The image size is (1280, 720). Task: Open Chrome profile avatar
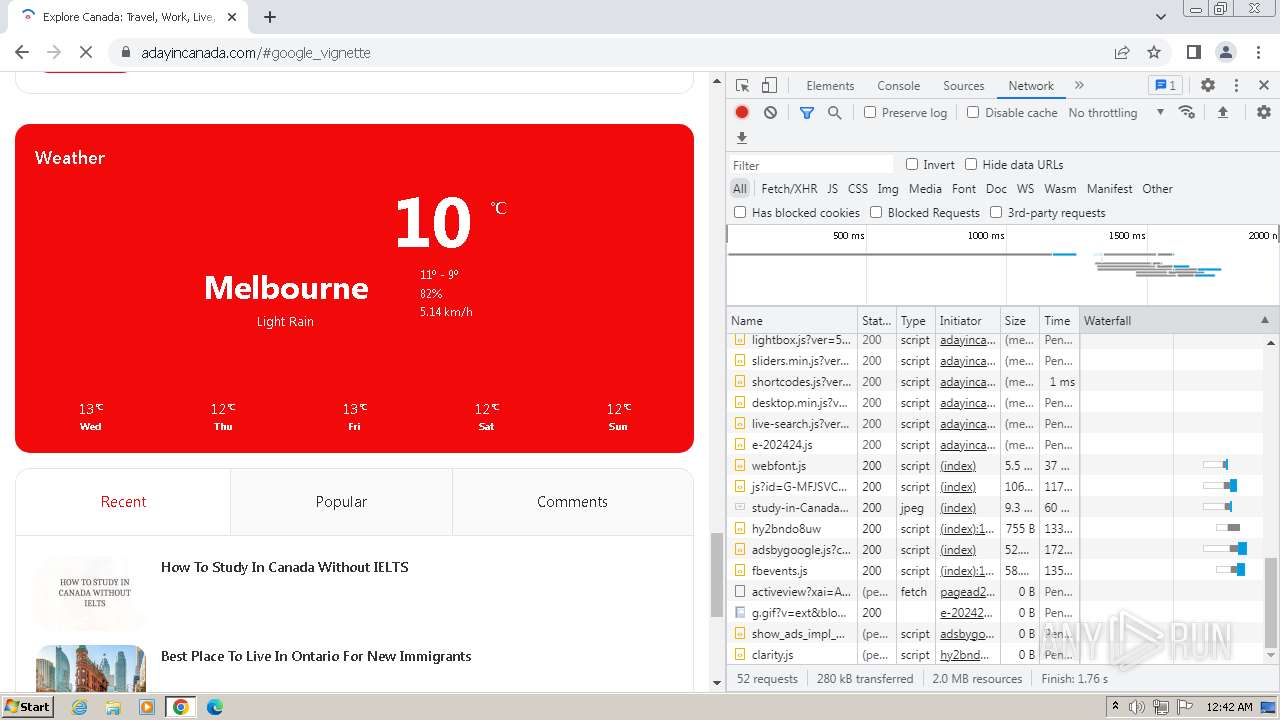[x=1225, y=52]
